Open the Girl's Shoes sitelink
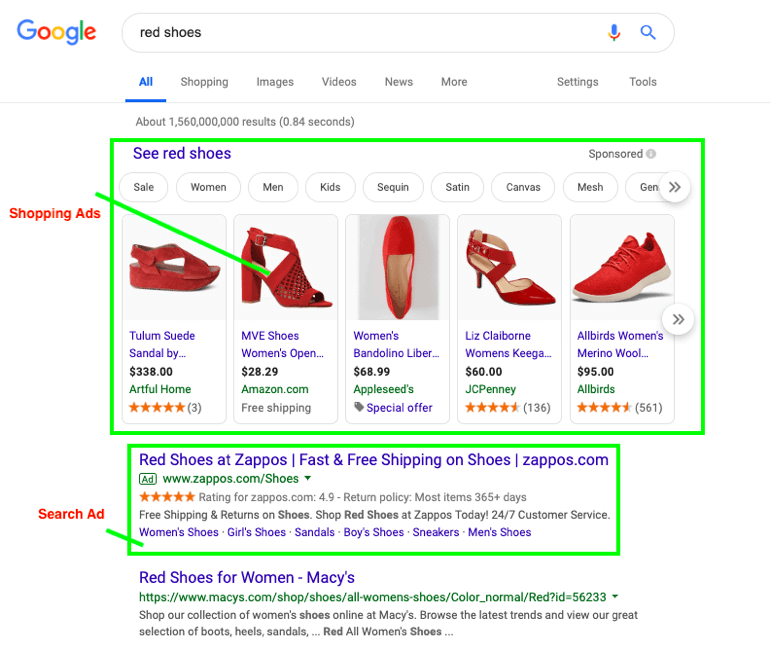 click(256, 532)
